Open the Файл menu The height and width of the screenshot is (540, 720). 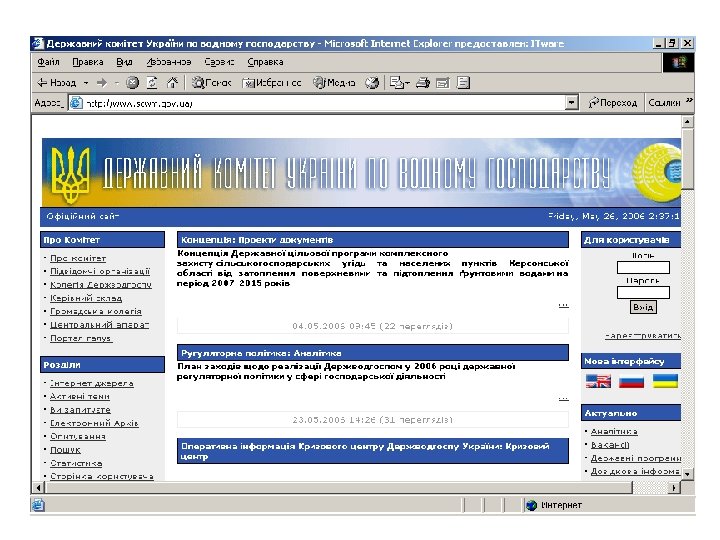pyautogui.click(x=48, y=62)
